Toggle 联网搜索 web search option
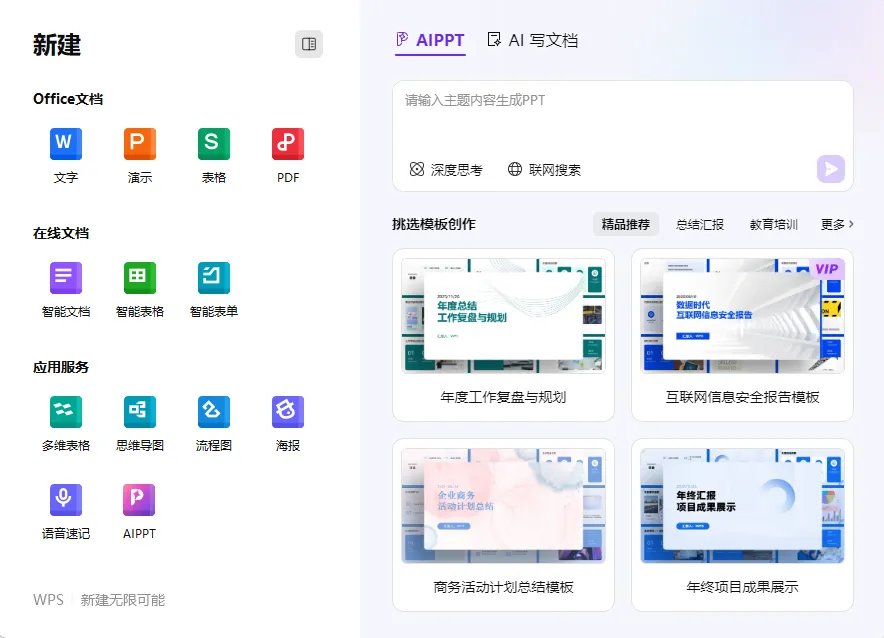This screenshot has height=638, width=884. pyautogui.click(x=545, y=170)
